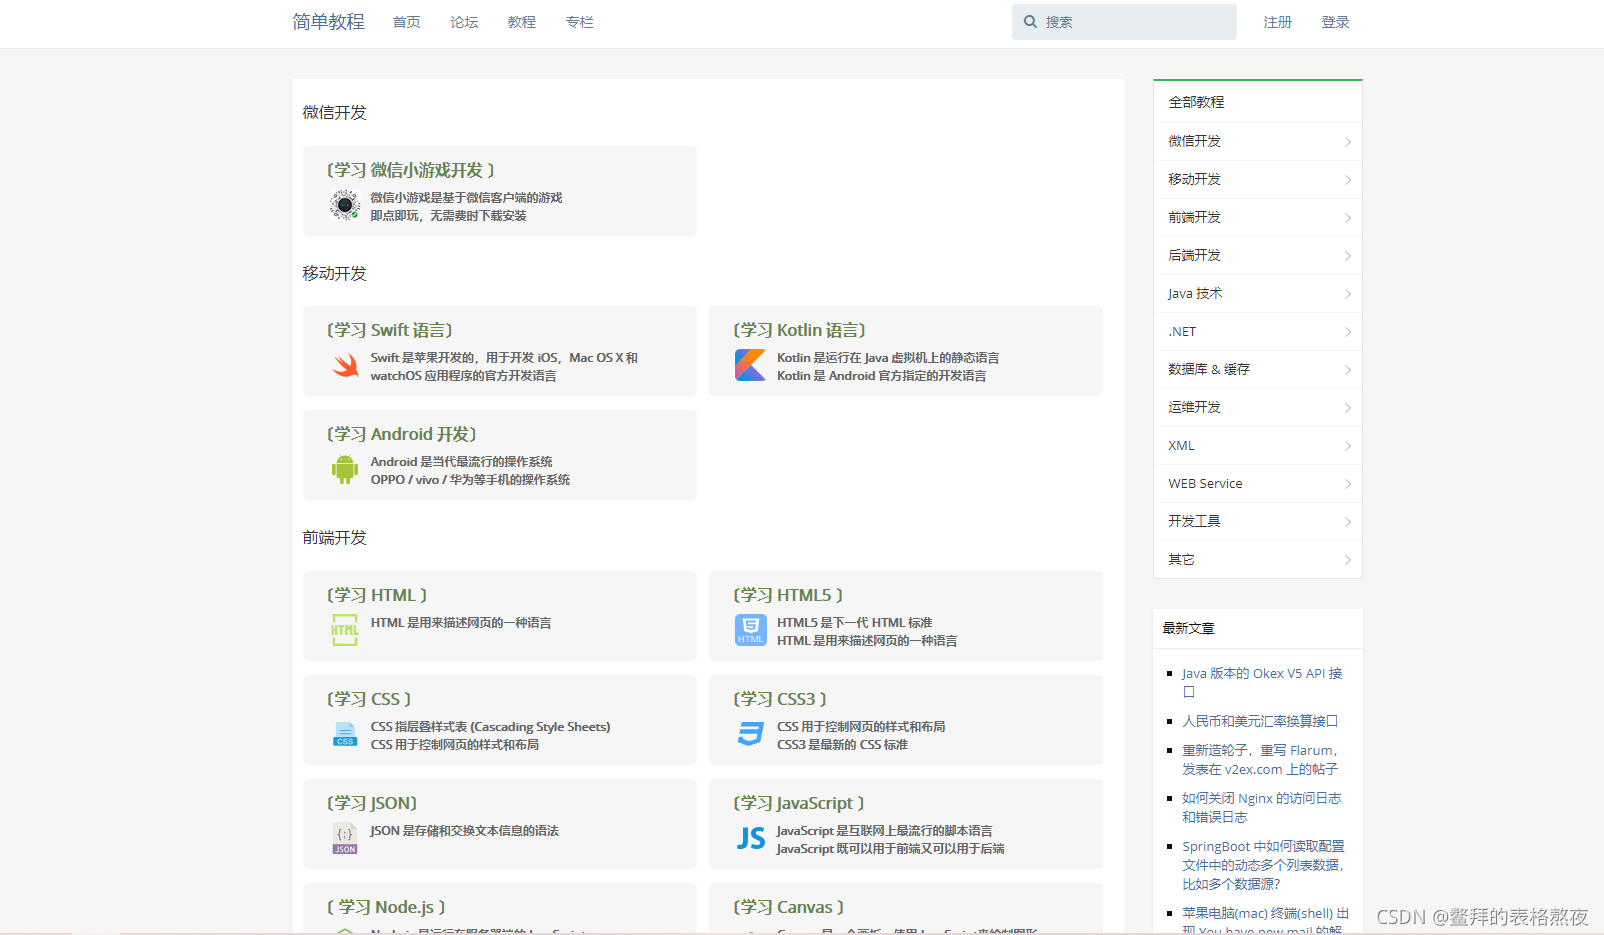Screen dimensions: 1604x935
Task: Click the green Android robot icon
Action: (x=345, y=469)
